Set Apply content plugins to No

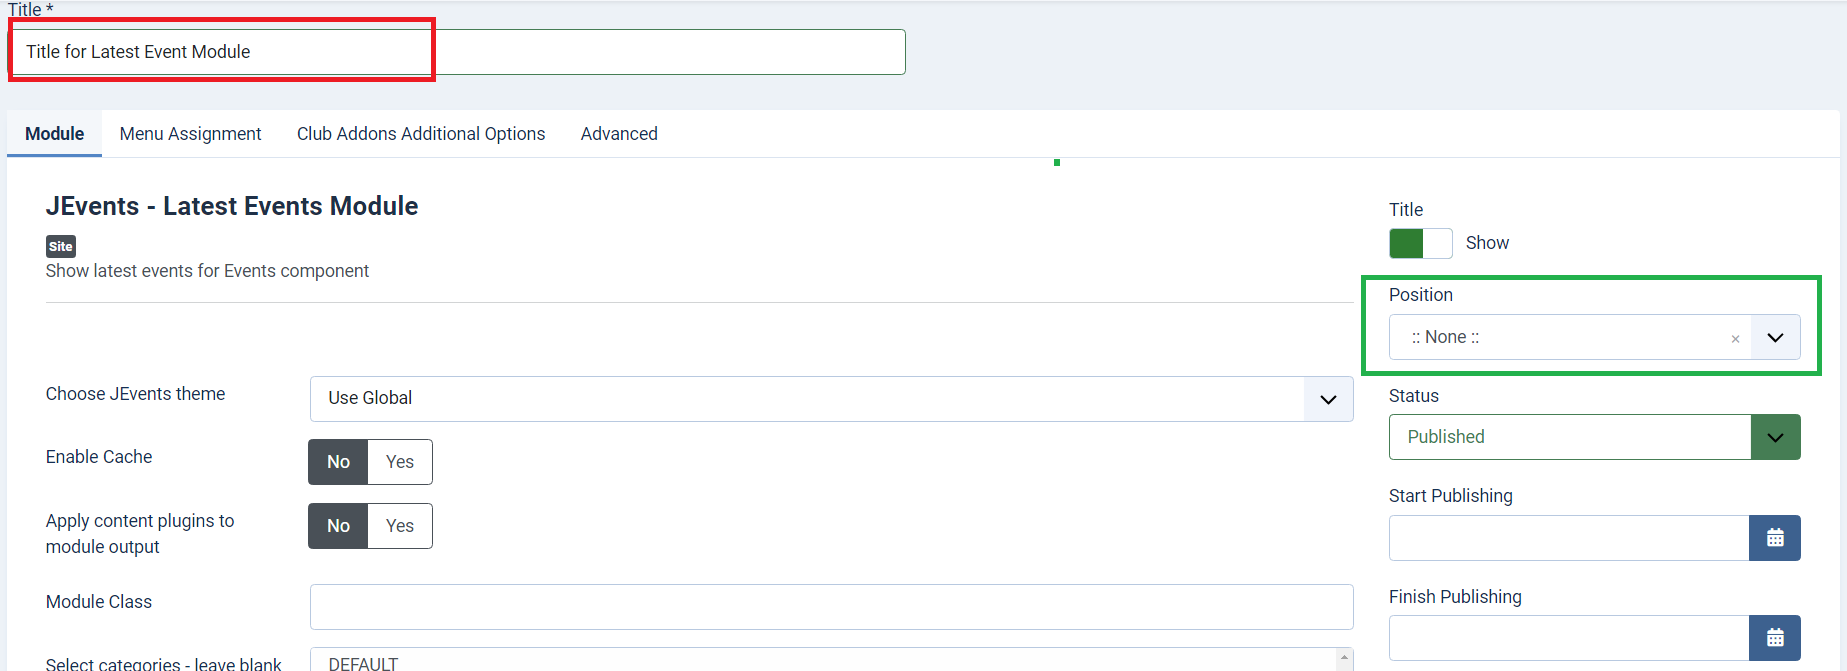click(x=338, y=526)
